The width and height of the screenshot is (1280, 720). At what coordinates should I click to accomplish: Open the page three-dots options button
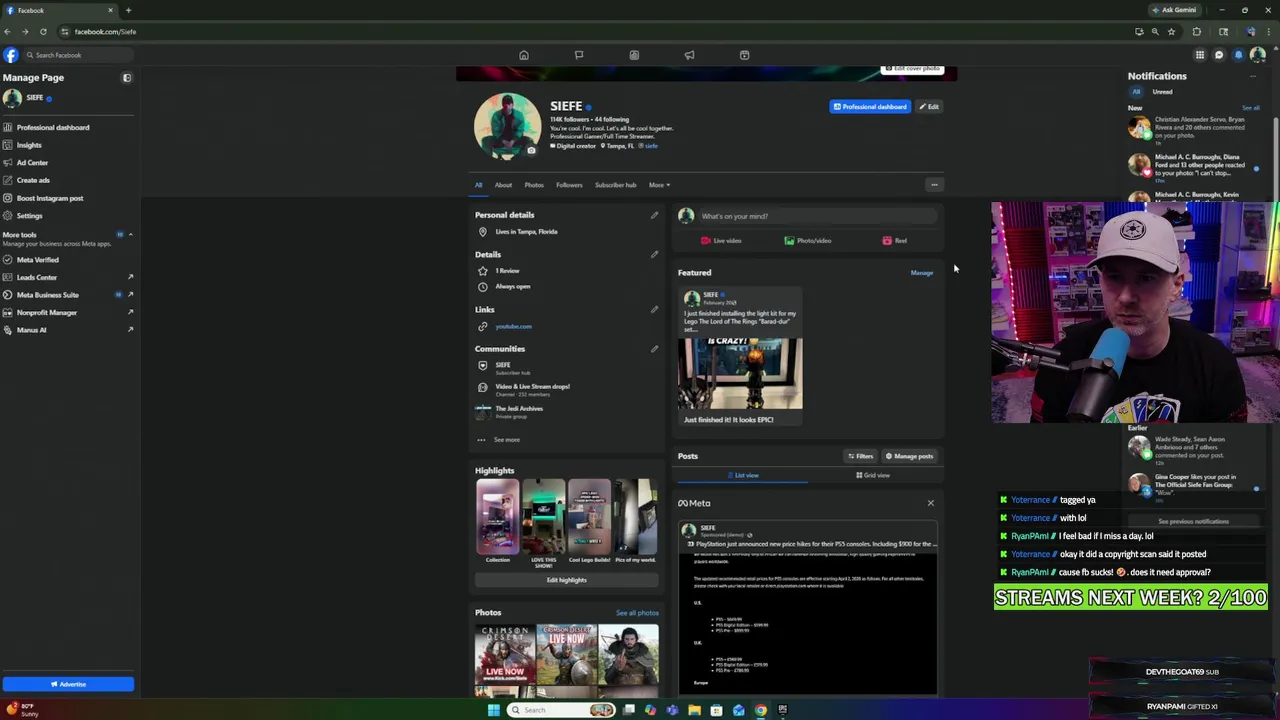[934, 185]
